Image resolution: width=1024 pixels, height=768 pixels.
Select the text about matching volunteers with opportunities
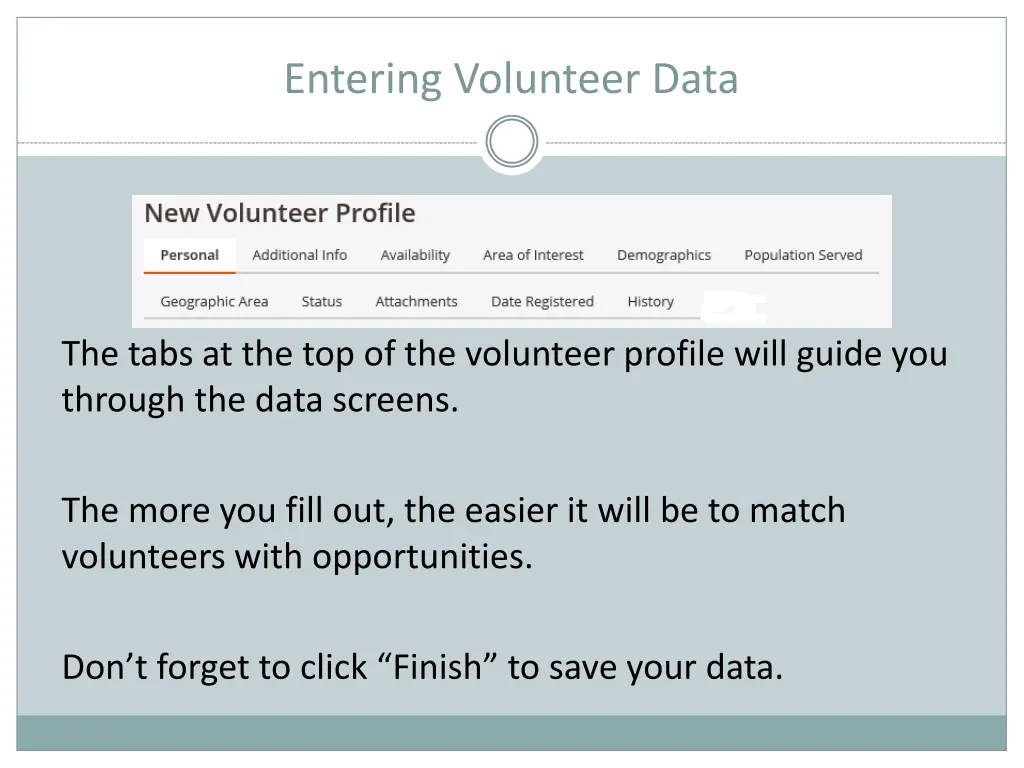click(453, 532)
